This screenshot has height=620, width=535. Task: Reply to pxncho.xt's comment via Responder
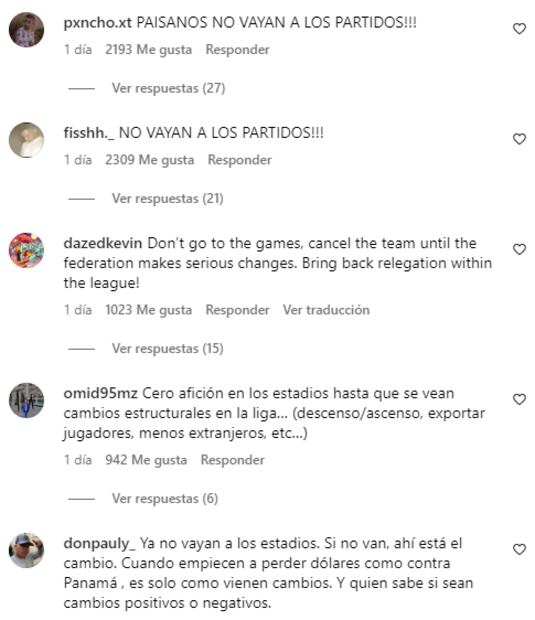237,50
